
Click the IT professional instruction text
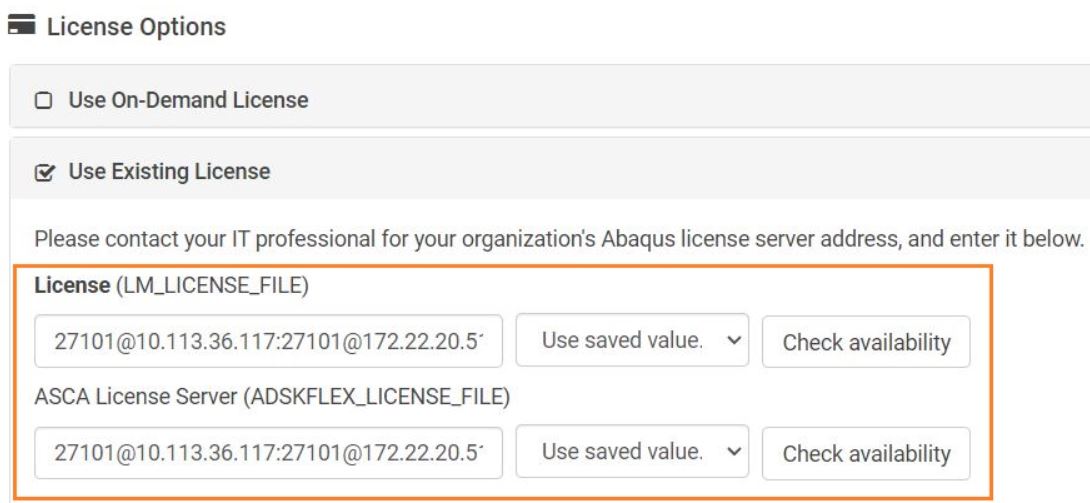click(x=559, y=240)
